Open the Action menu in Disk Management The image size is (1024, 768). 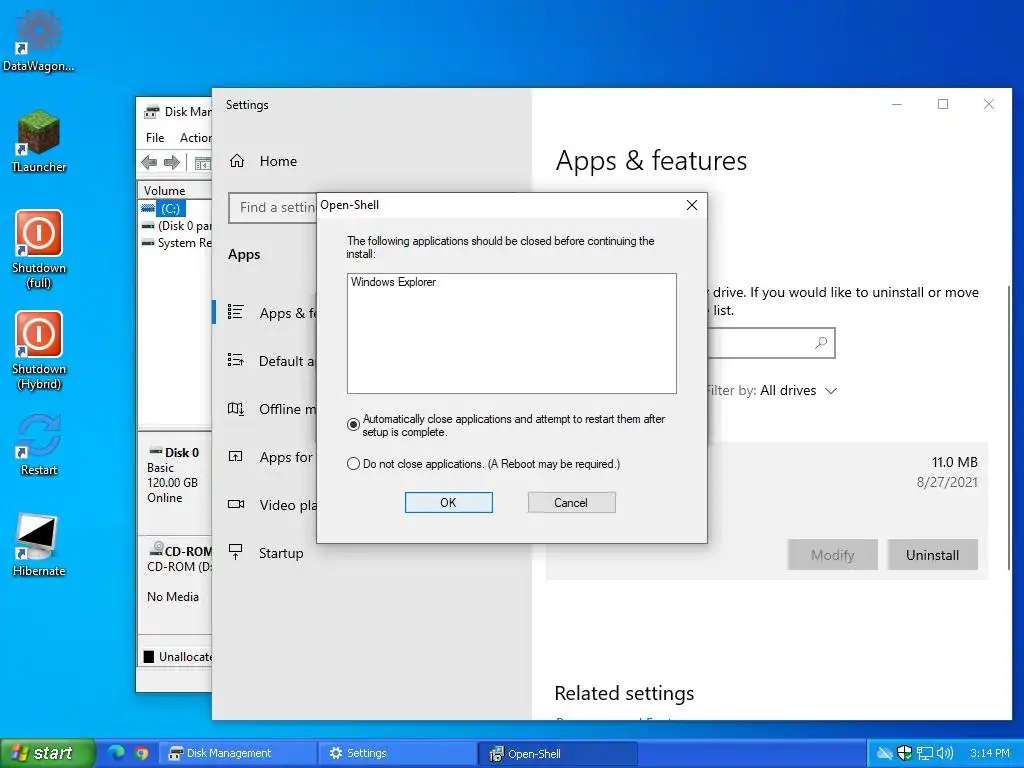[x=195, y=138]
